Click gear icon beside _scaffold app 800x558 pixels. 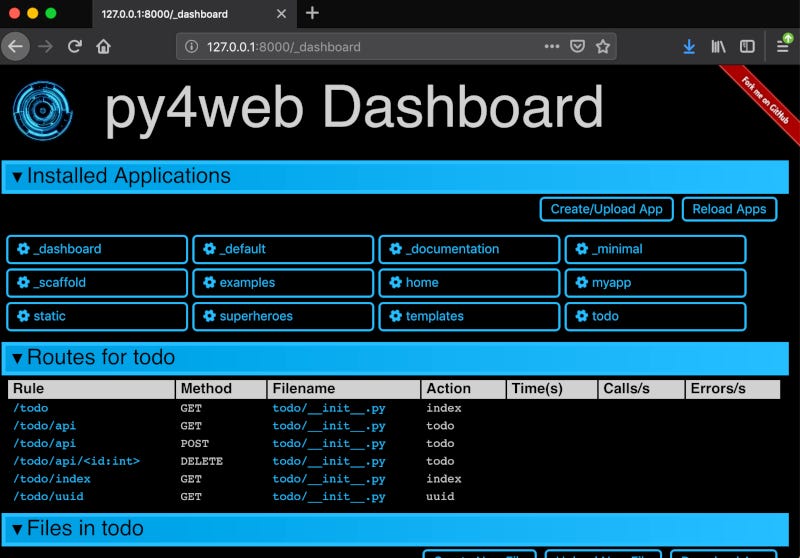(x=23, y=283)
